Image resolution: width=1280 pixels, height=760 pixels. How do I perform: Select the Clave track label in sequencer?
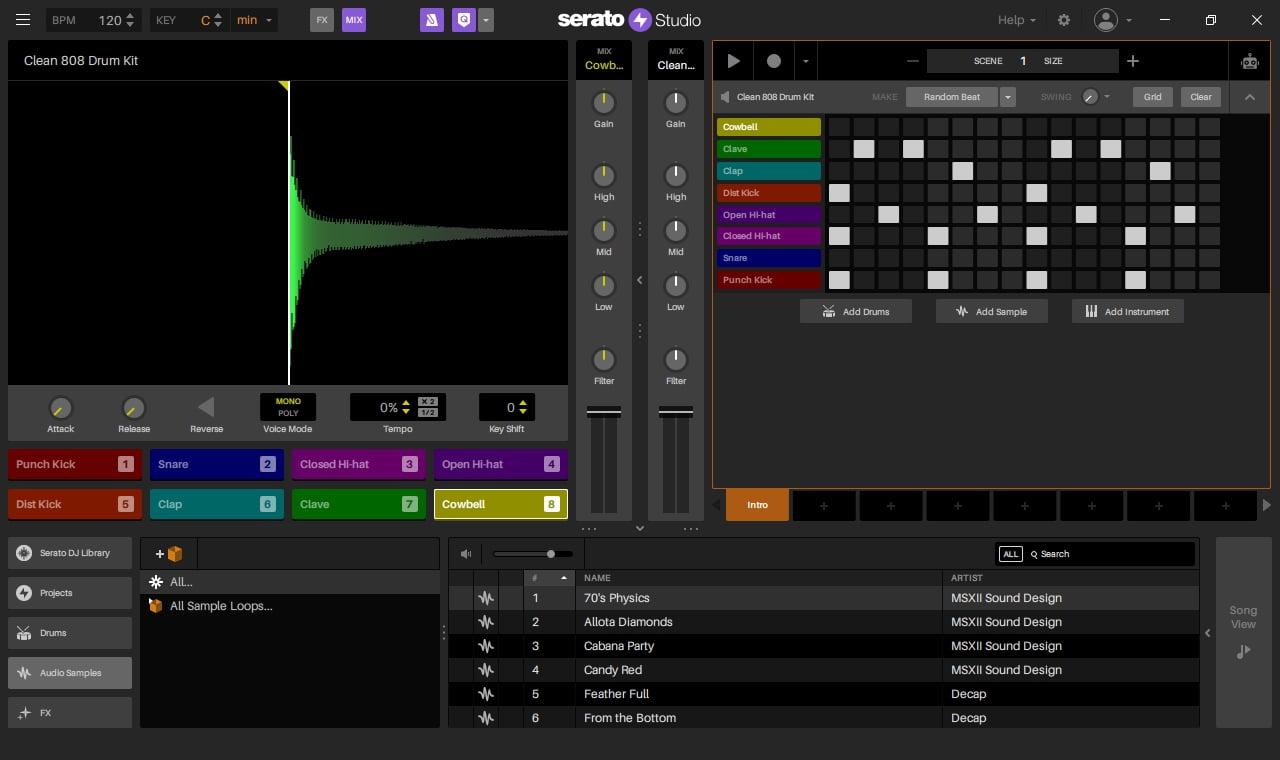tap(769, 149)
